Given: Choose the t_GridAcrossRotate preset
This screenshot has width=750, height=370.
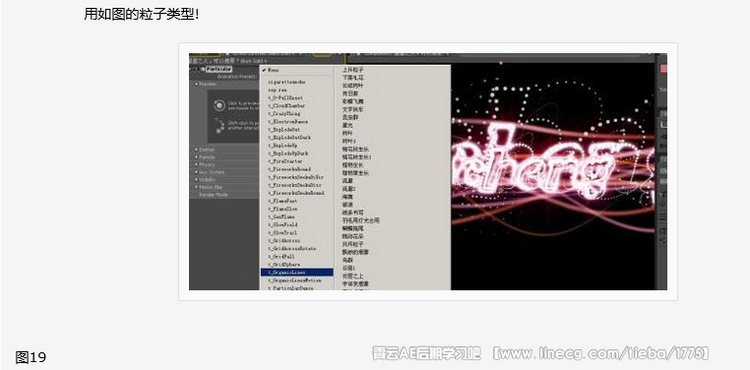Looking at the screenshot, I should (x=292, y=249).
